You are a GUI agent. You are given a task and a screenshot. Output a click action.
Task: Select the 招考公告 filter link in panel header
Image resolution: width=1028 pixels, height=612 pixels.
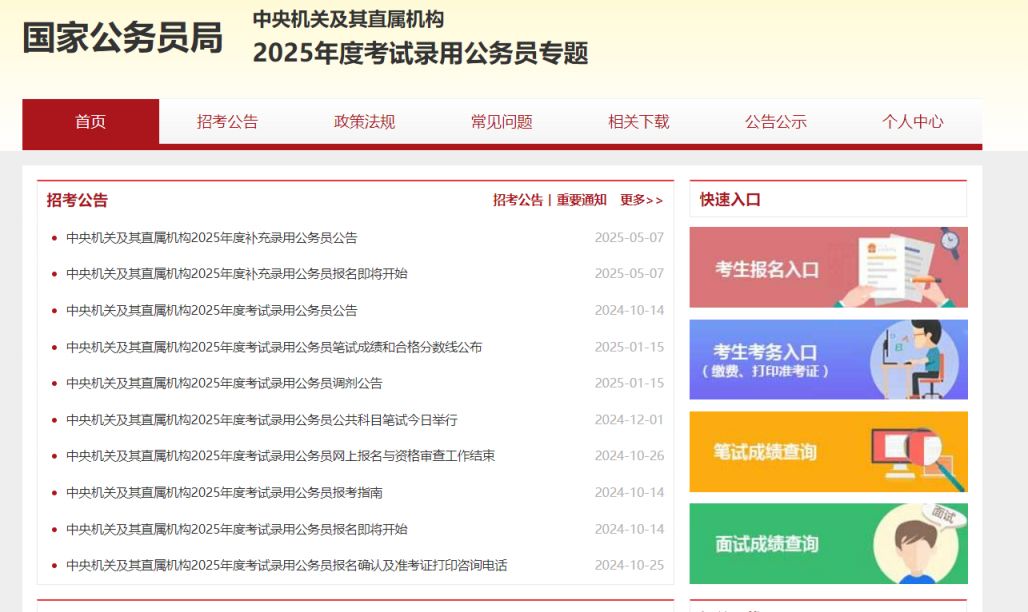point(518,200)
